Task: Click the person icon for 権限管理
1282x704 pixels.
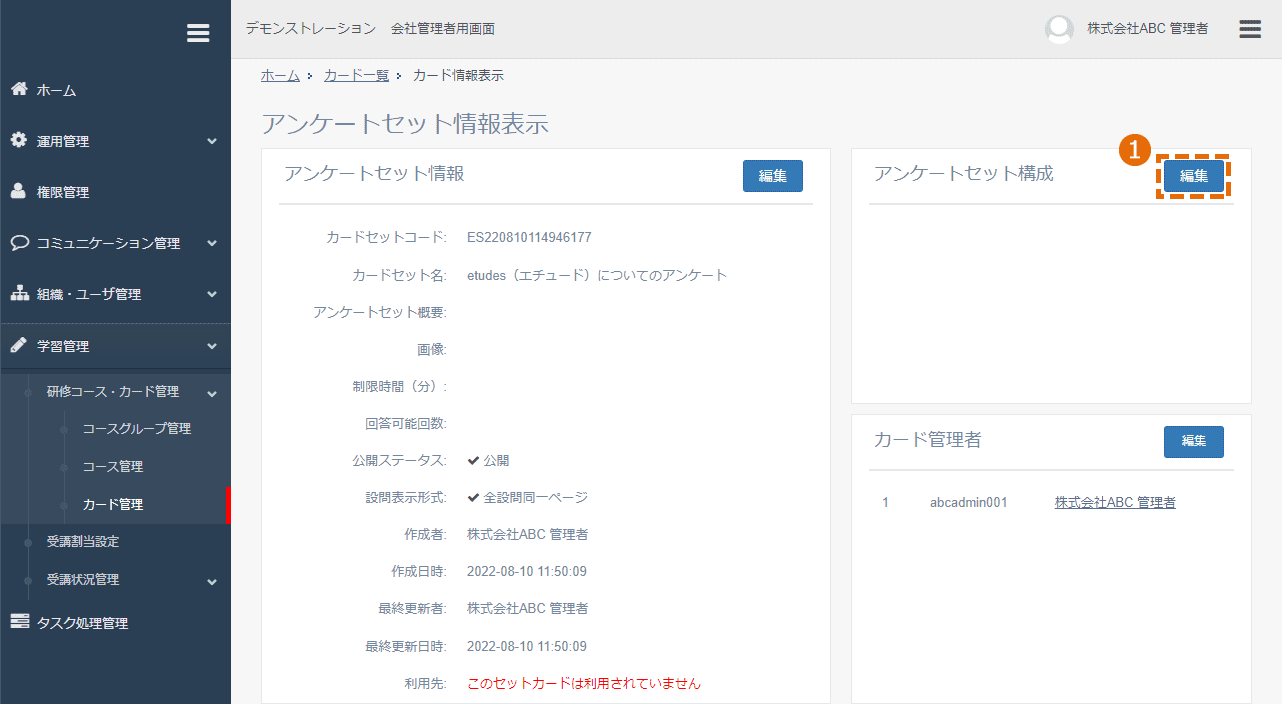Action: [19, 191]
